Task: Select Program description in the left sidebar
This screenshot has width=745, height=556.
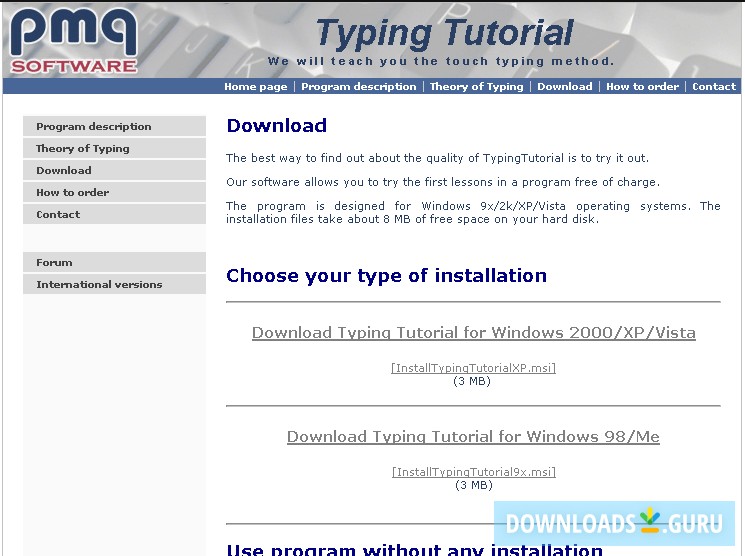Action: (x=115, y=126)
